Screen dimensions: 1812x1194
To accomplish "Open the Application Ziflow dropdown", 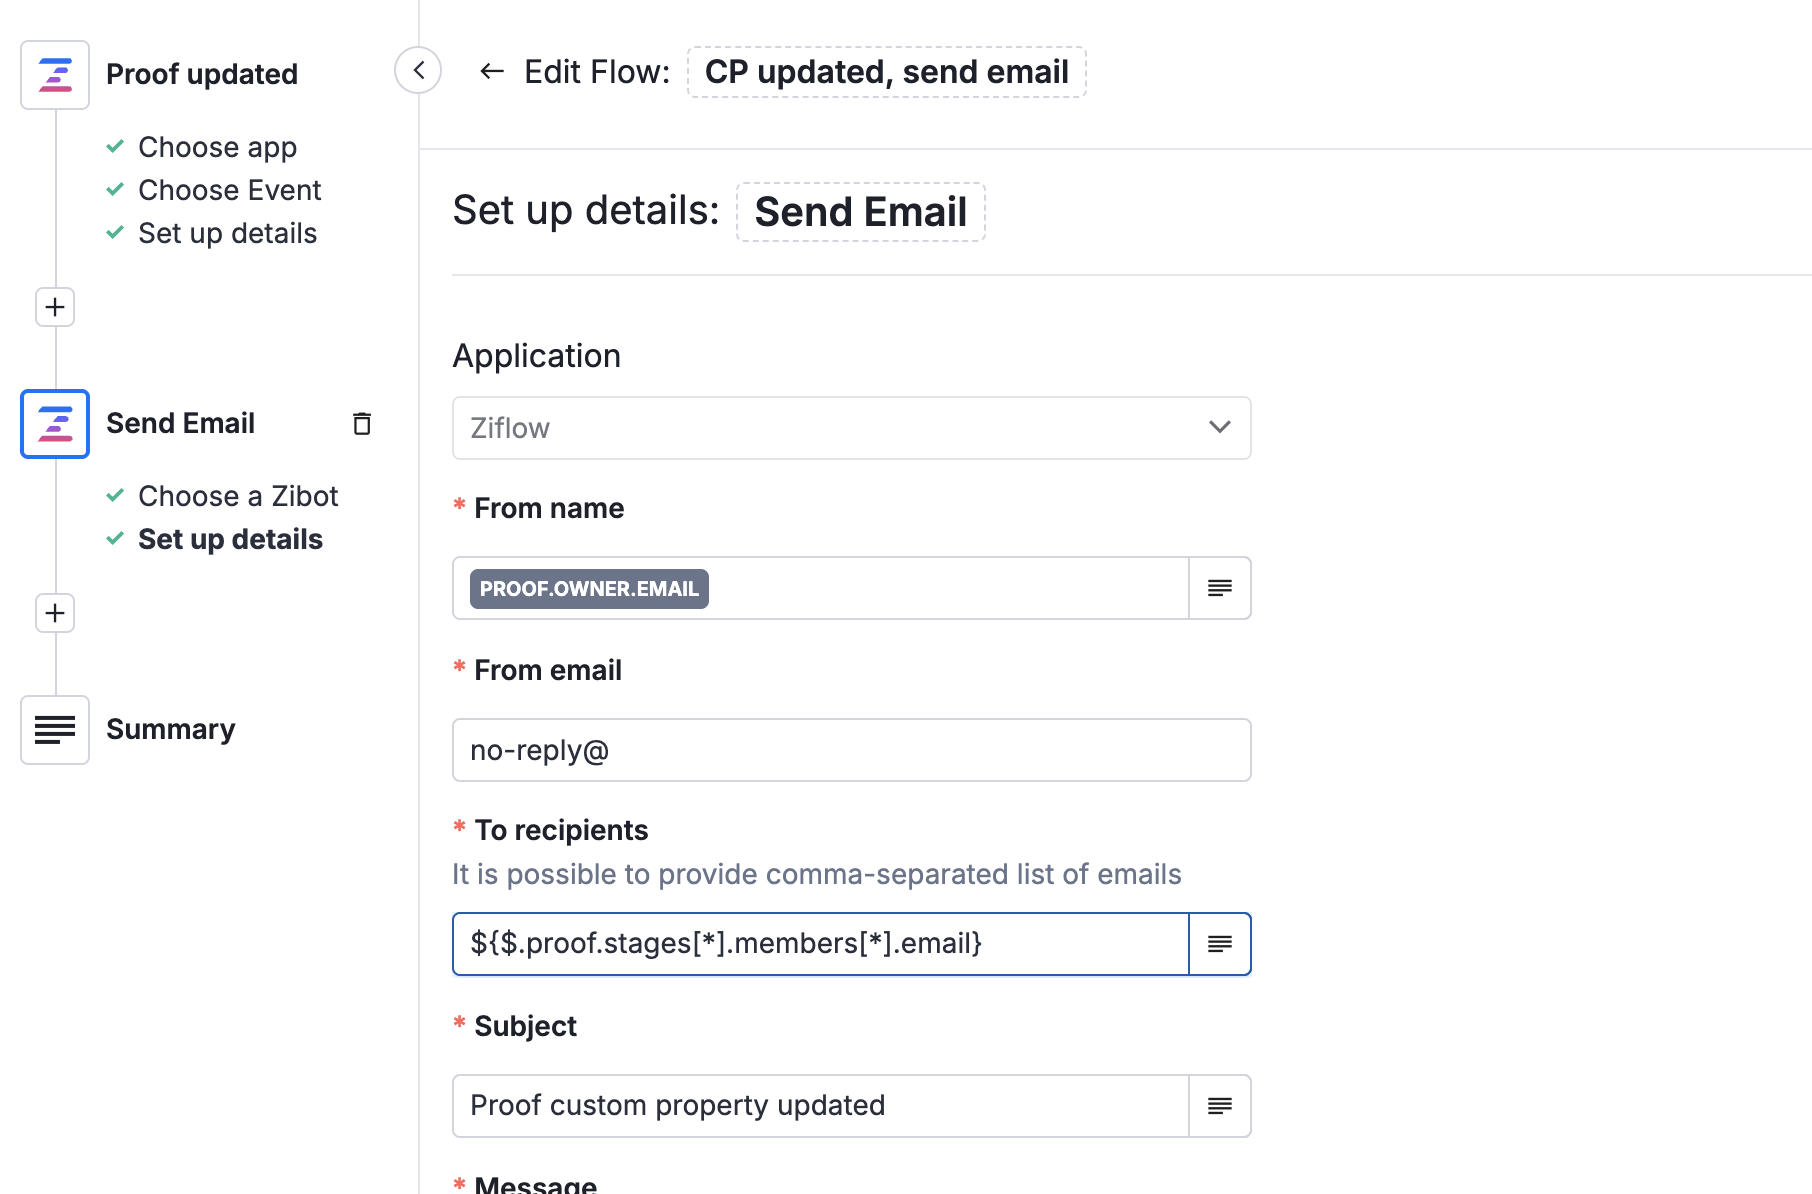I will coord(851,428).
